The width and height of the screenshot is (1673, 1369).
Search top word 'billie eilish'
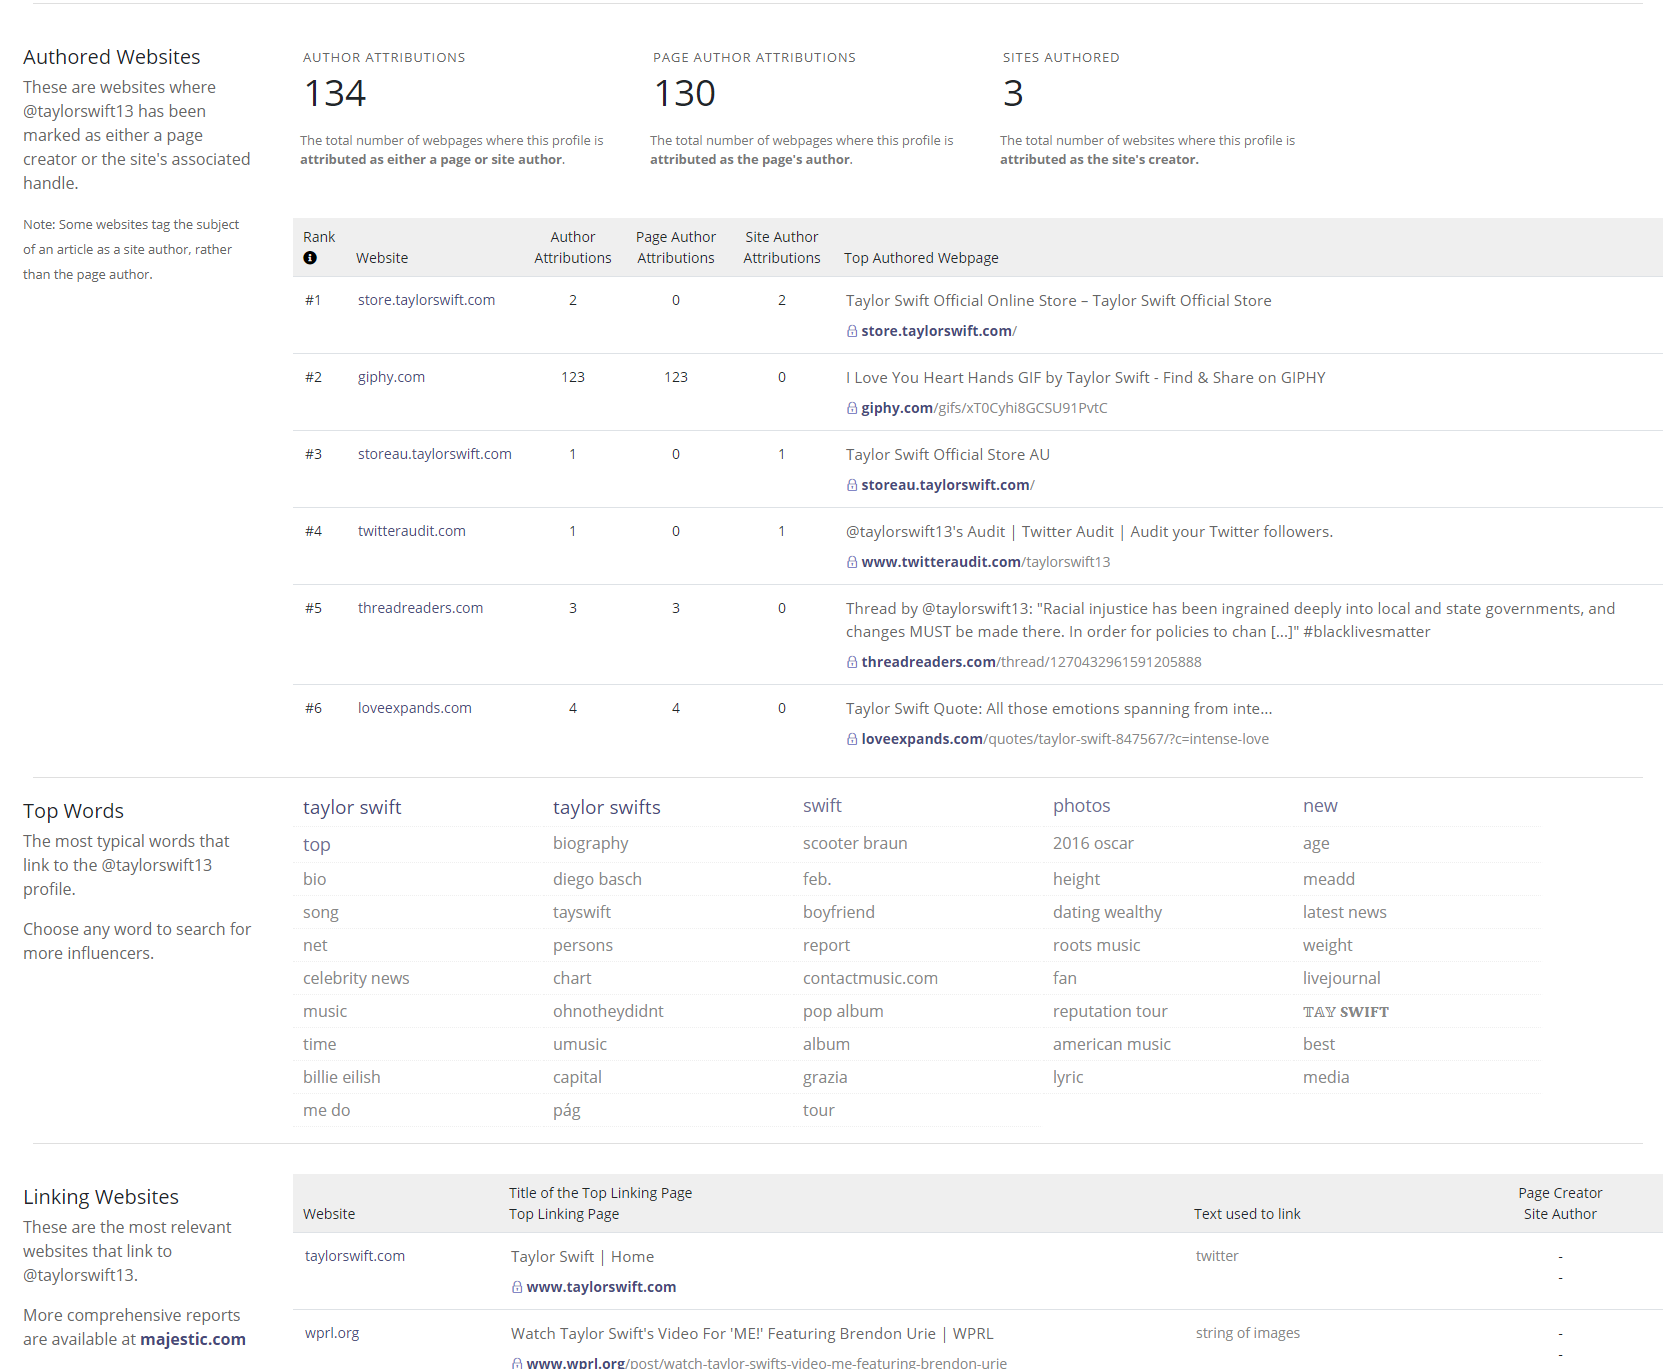[342, 1077]
